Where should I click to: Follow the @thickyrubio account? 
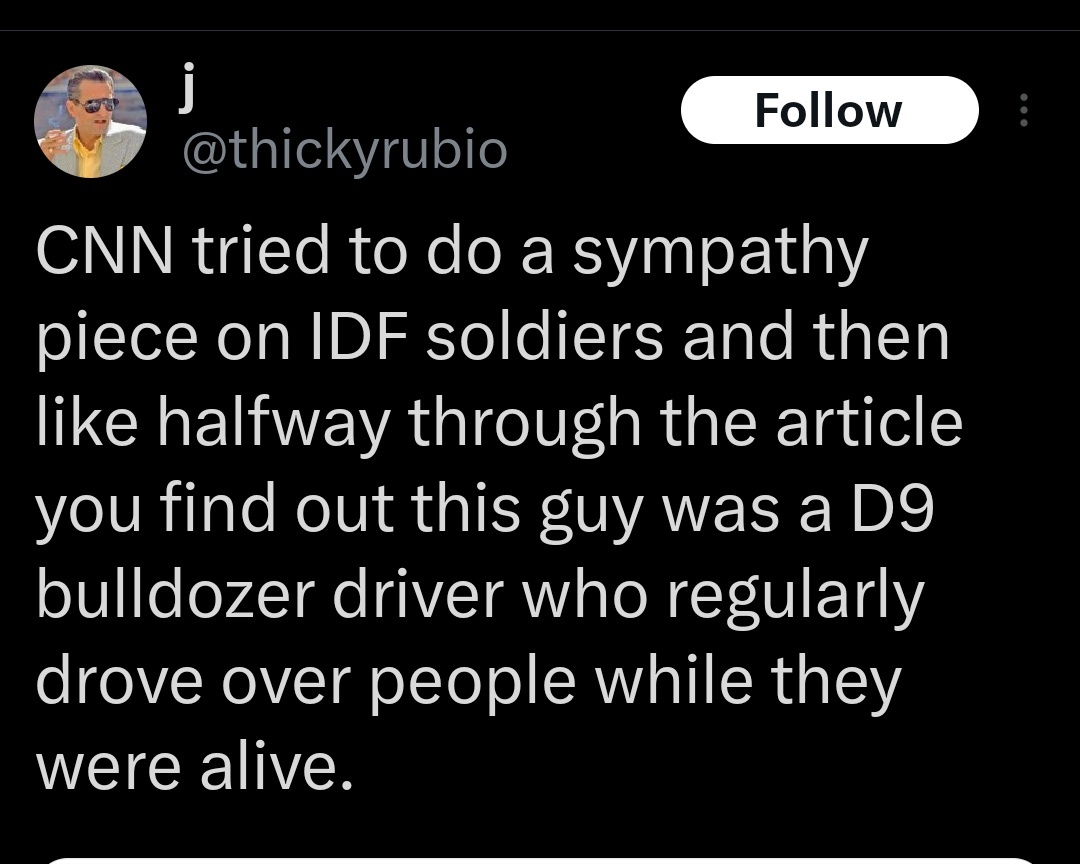click(829, 110)
